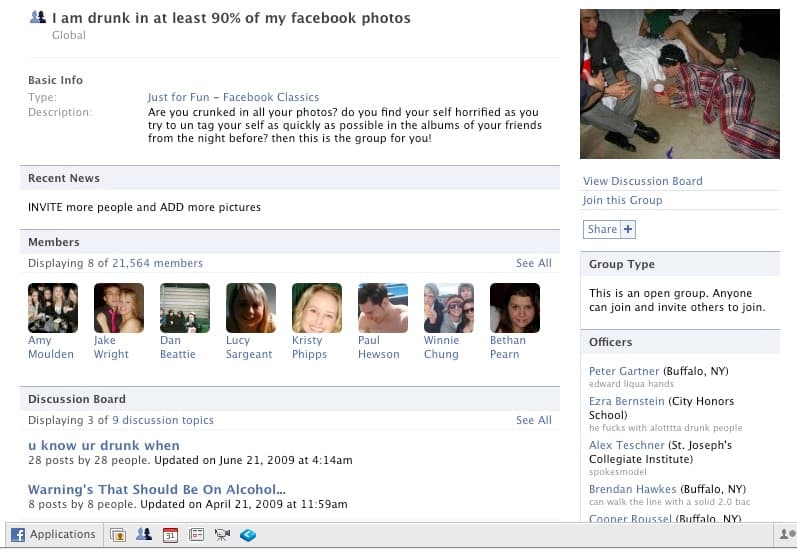Open Paul Hewson's profile photo
Screen dimensions: 797x549
383,308
